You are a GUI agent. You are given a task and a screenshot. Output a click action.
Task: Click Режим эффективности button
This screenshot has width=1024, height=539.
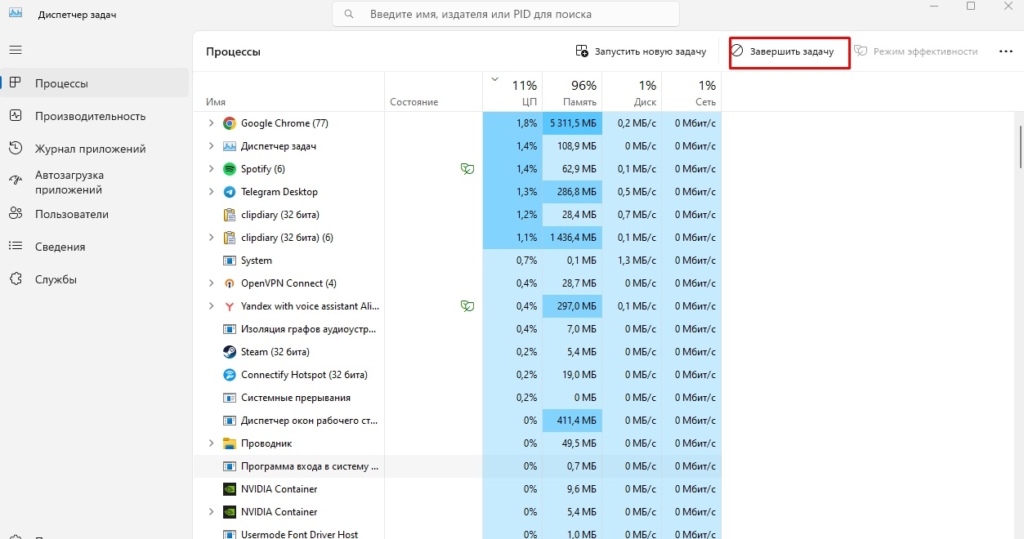pyautogui.click(x=916, y=52)
